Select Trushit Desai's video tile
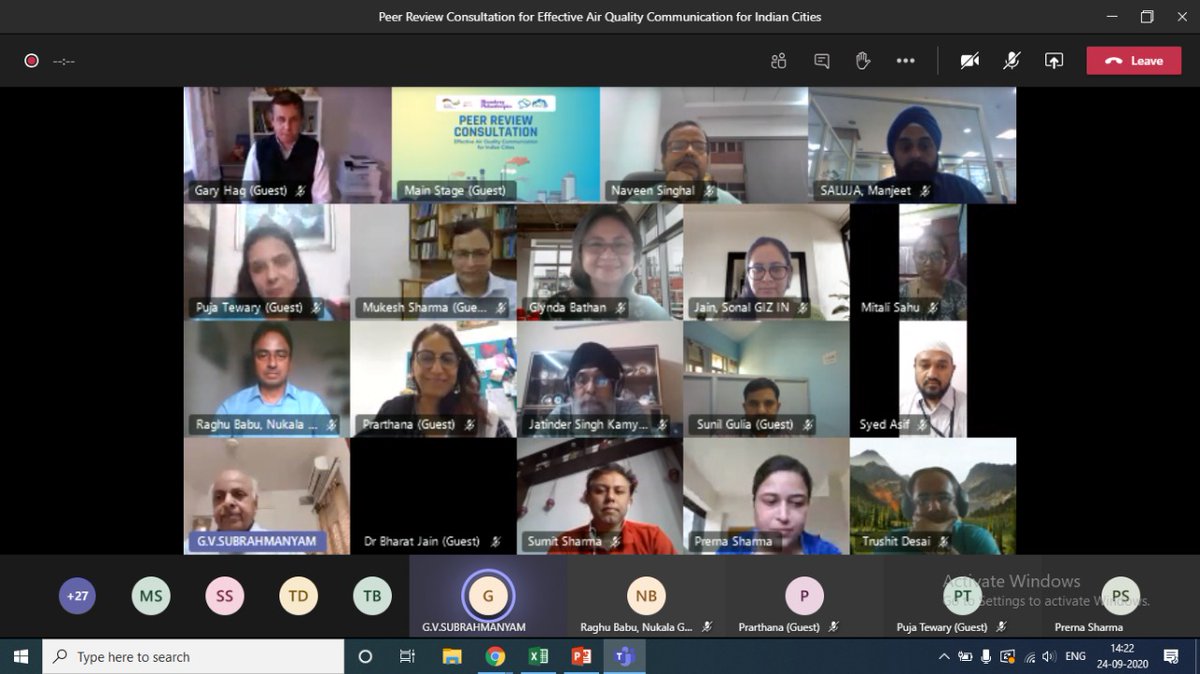 coord(933,496)
